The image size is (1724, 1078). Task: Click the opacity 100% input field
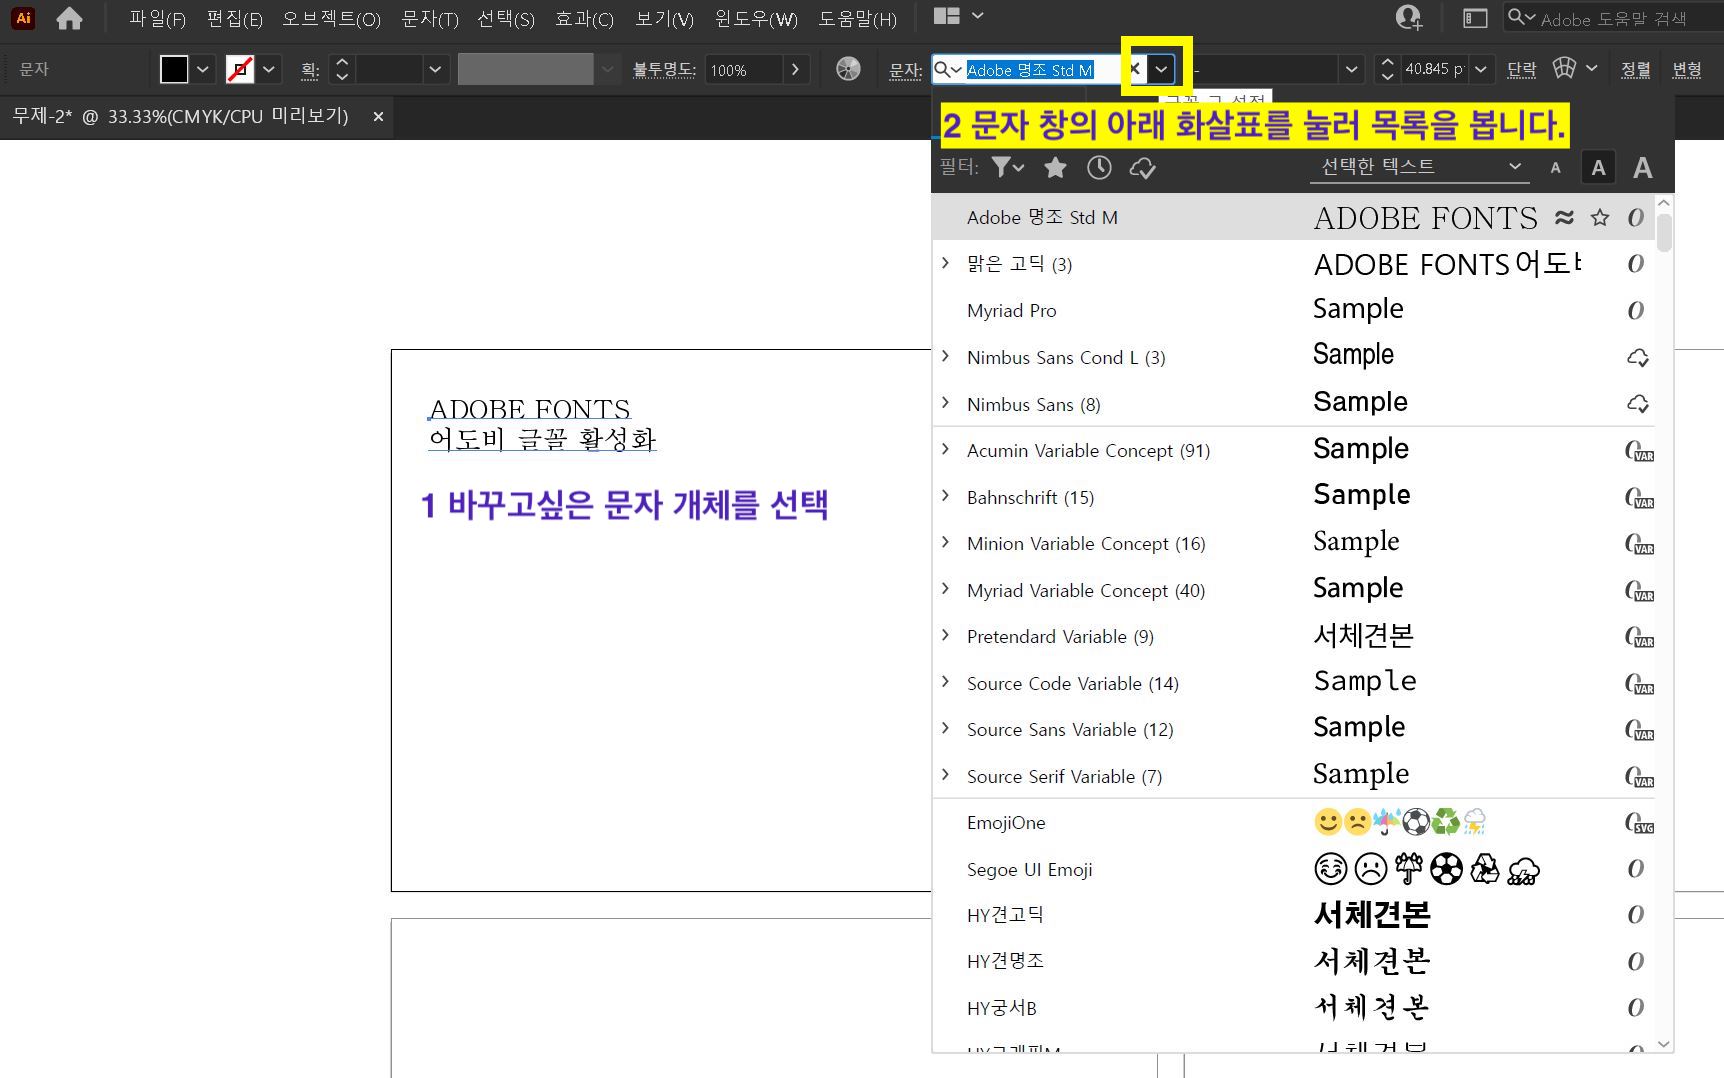tap(743, 69)
